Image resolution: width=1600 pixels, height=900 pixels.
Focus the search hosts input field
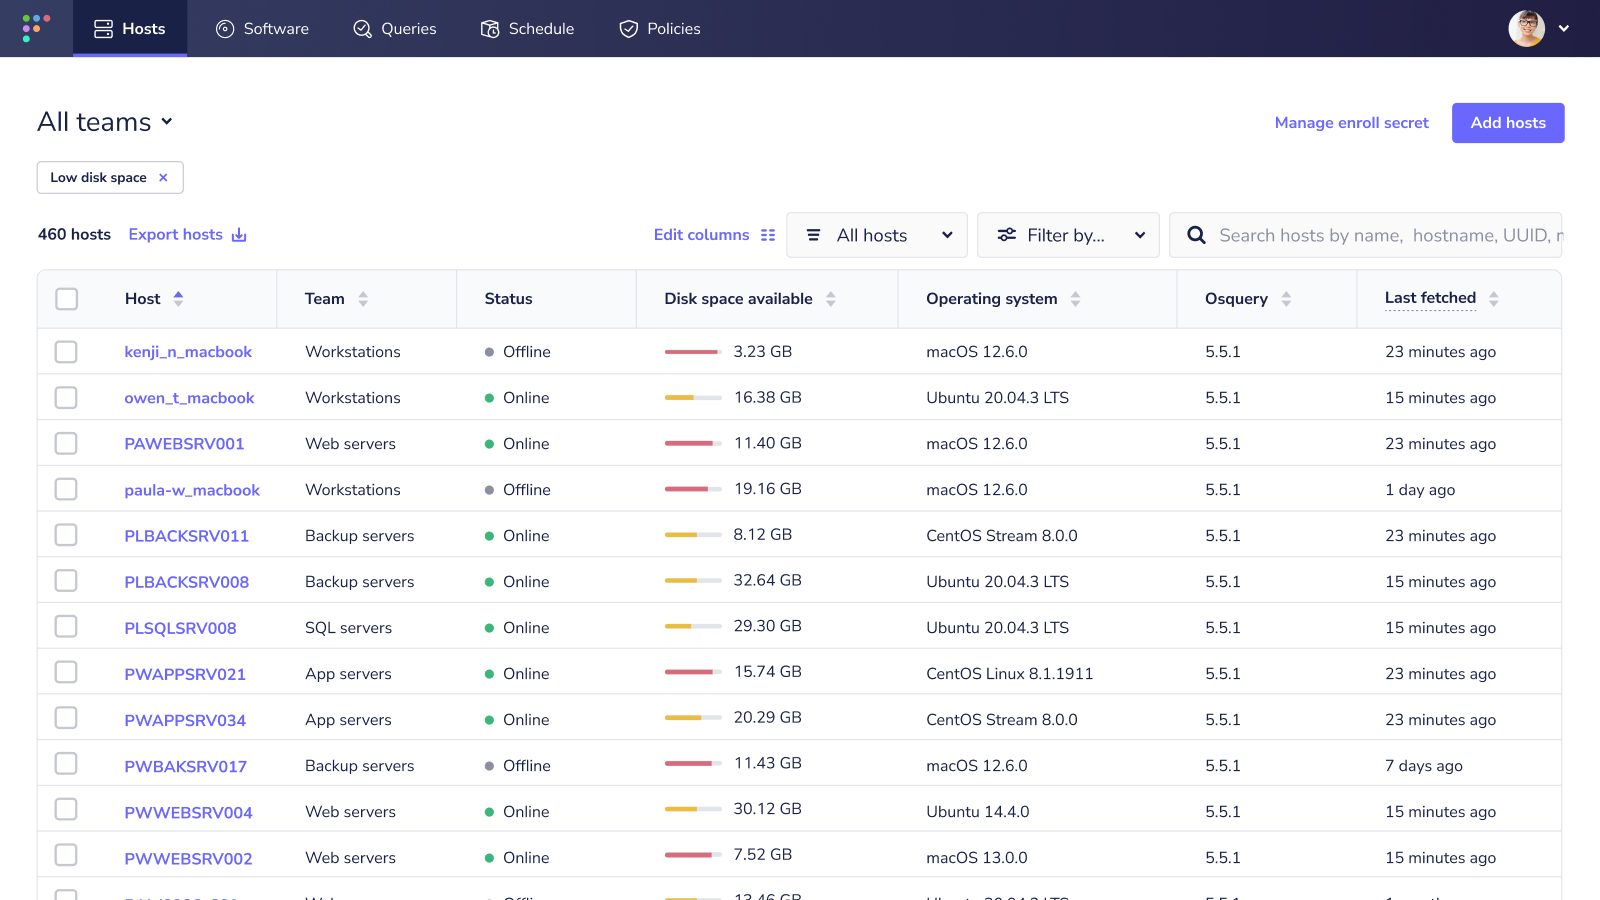[x=1366, y=235]
